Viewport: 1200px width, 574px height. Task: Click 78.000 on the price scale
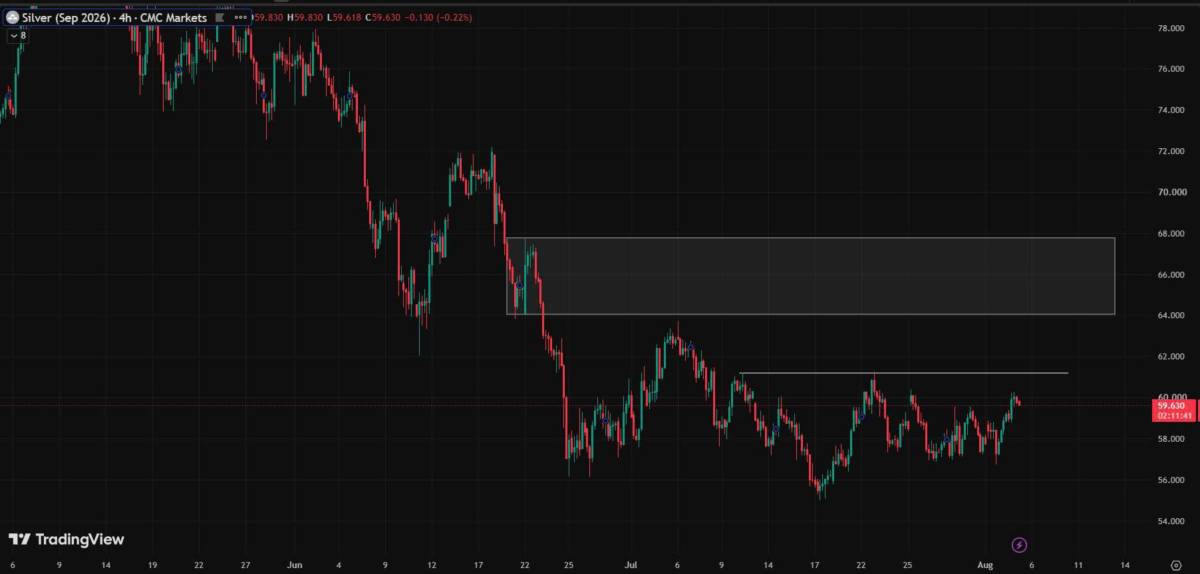tap(1171, 28)
